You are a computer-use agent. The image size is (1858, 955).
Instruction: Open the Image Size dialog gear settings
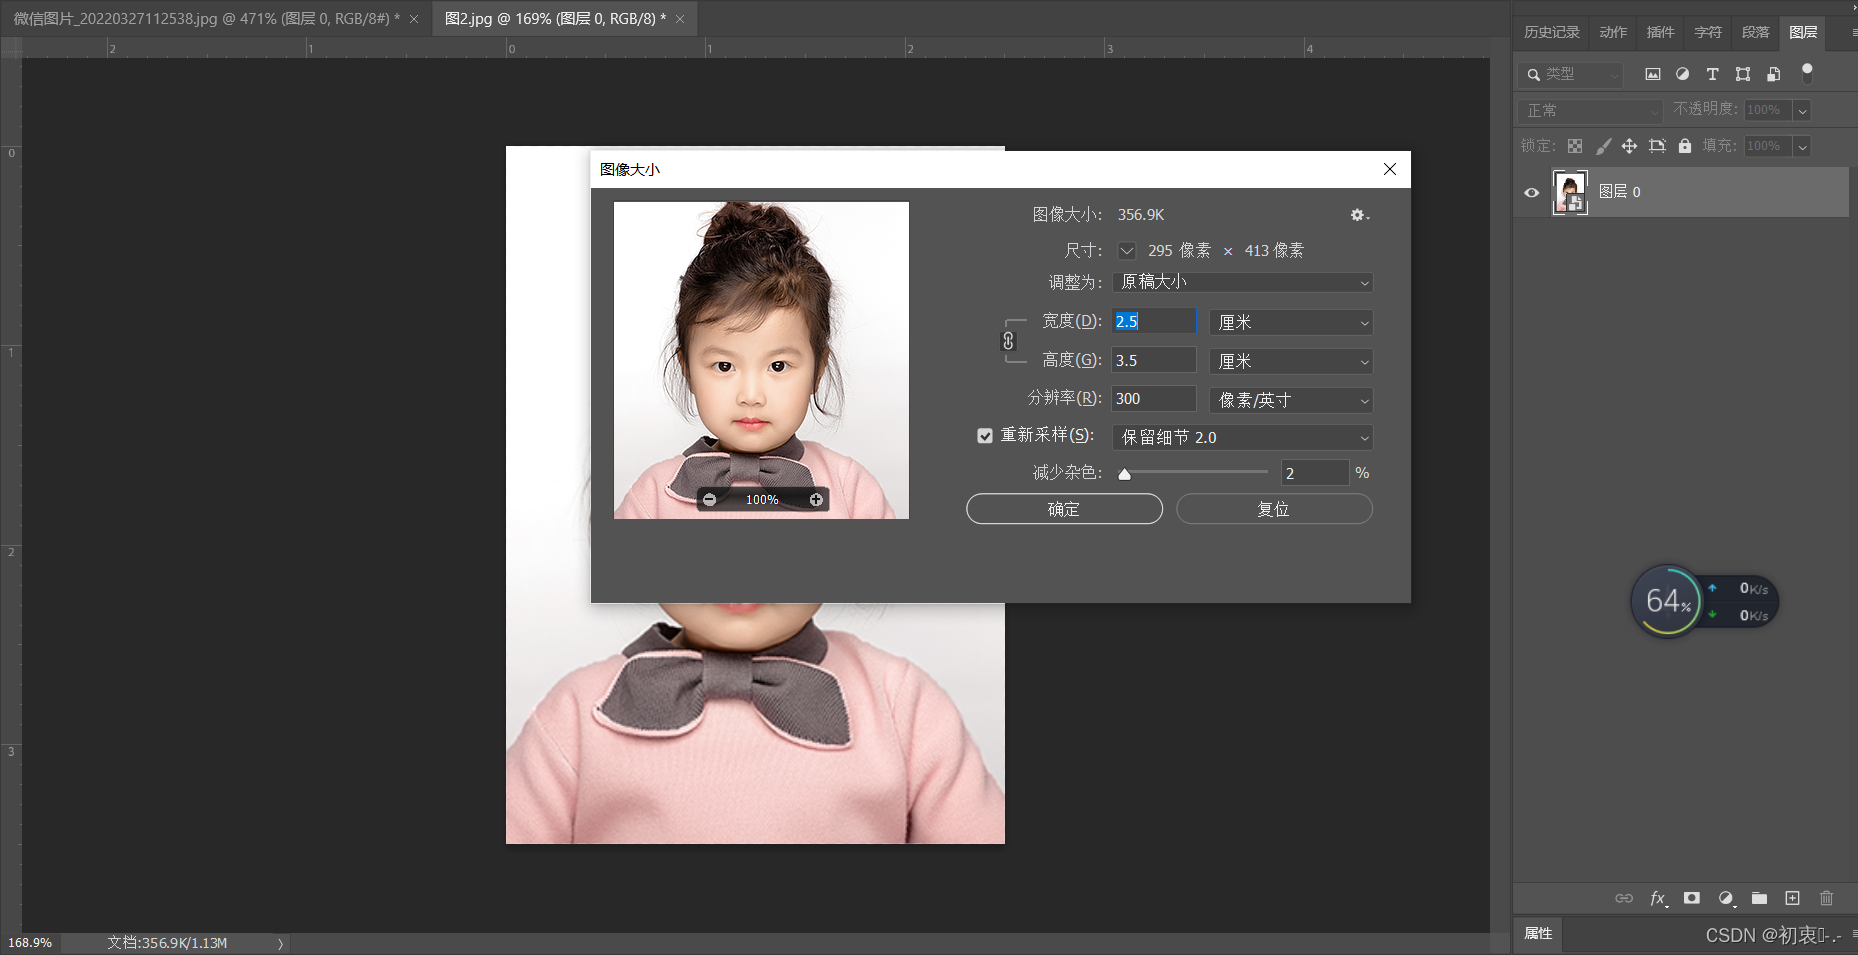click(x=1359, y=215)
